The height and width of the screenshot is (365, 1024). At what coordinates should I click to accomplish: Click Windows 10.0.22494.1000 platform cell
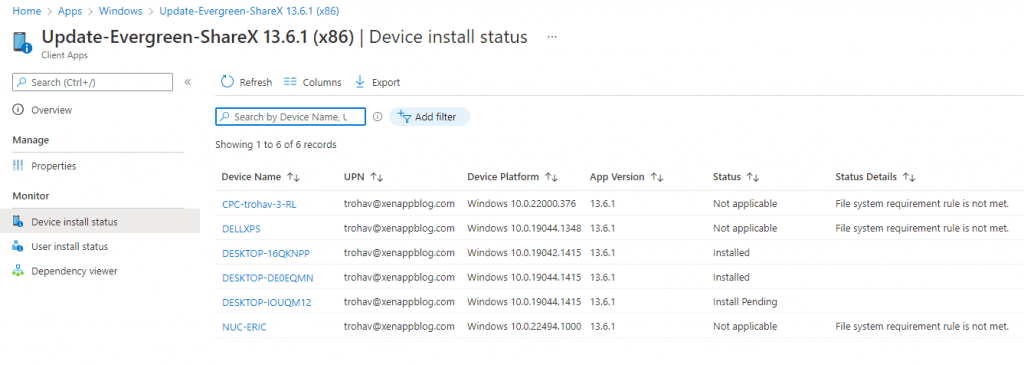pos(524,327)
